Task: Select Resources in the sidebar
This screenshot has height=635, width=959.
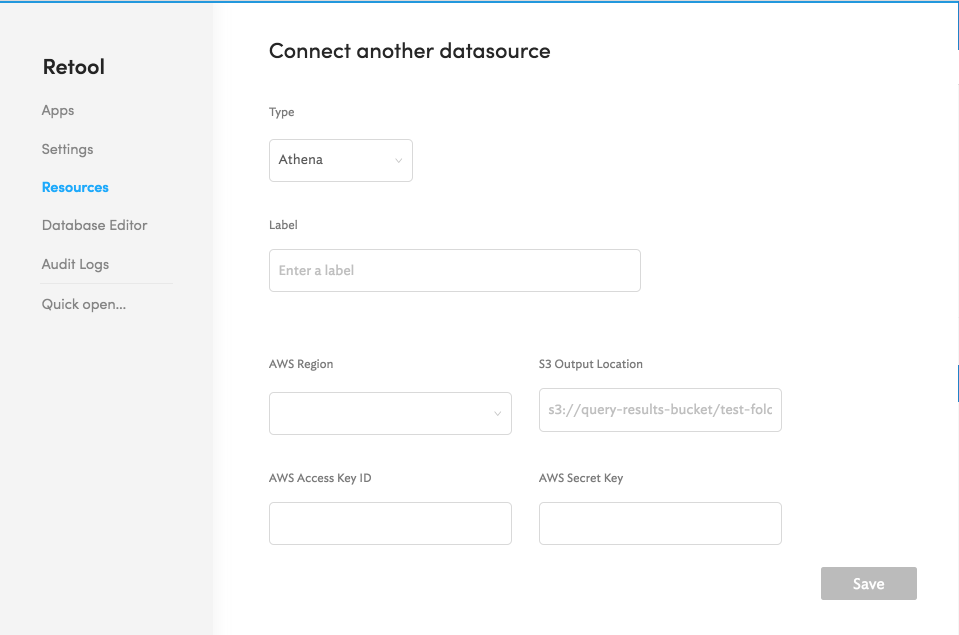Action: click(x=75, y=187)
